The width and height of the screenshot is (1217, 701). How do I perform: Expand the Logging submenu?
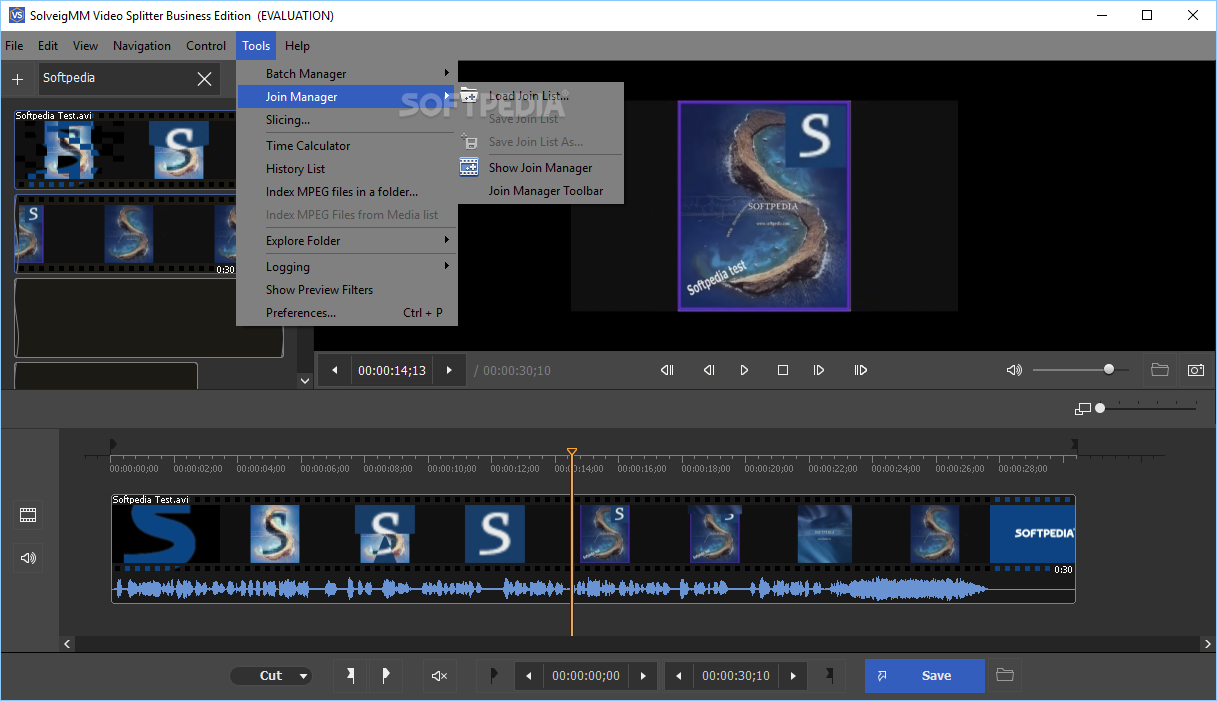pos(347,266)
